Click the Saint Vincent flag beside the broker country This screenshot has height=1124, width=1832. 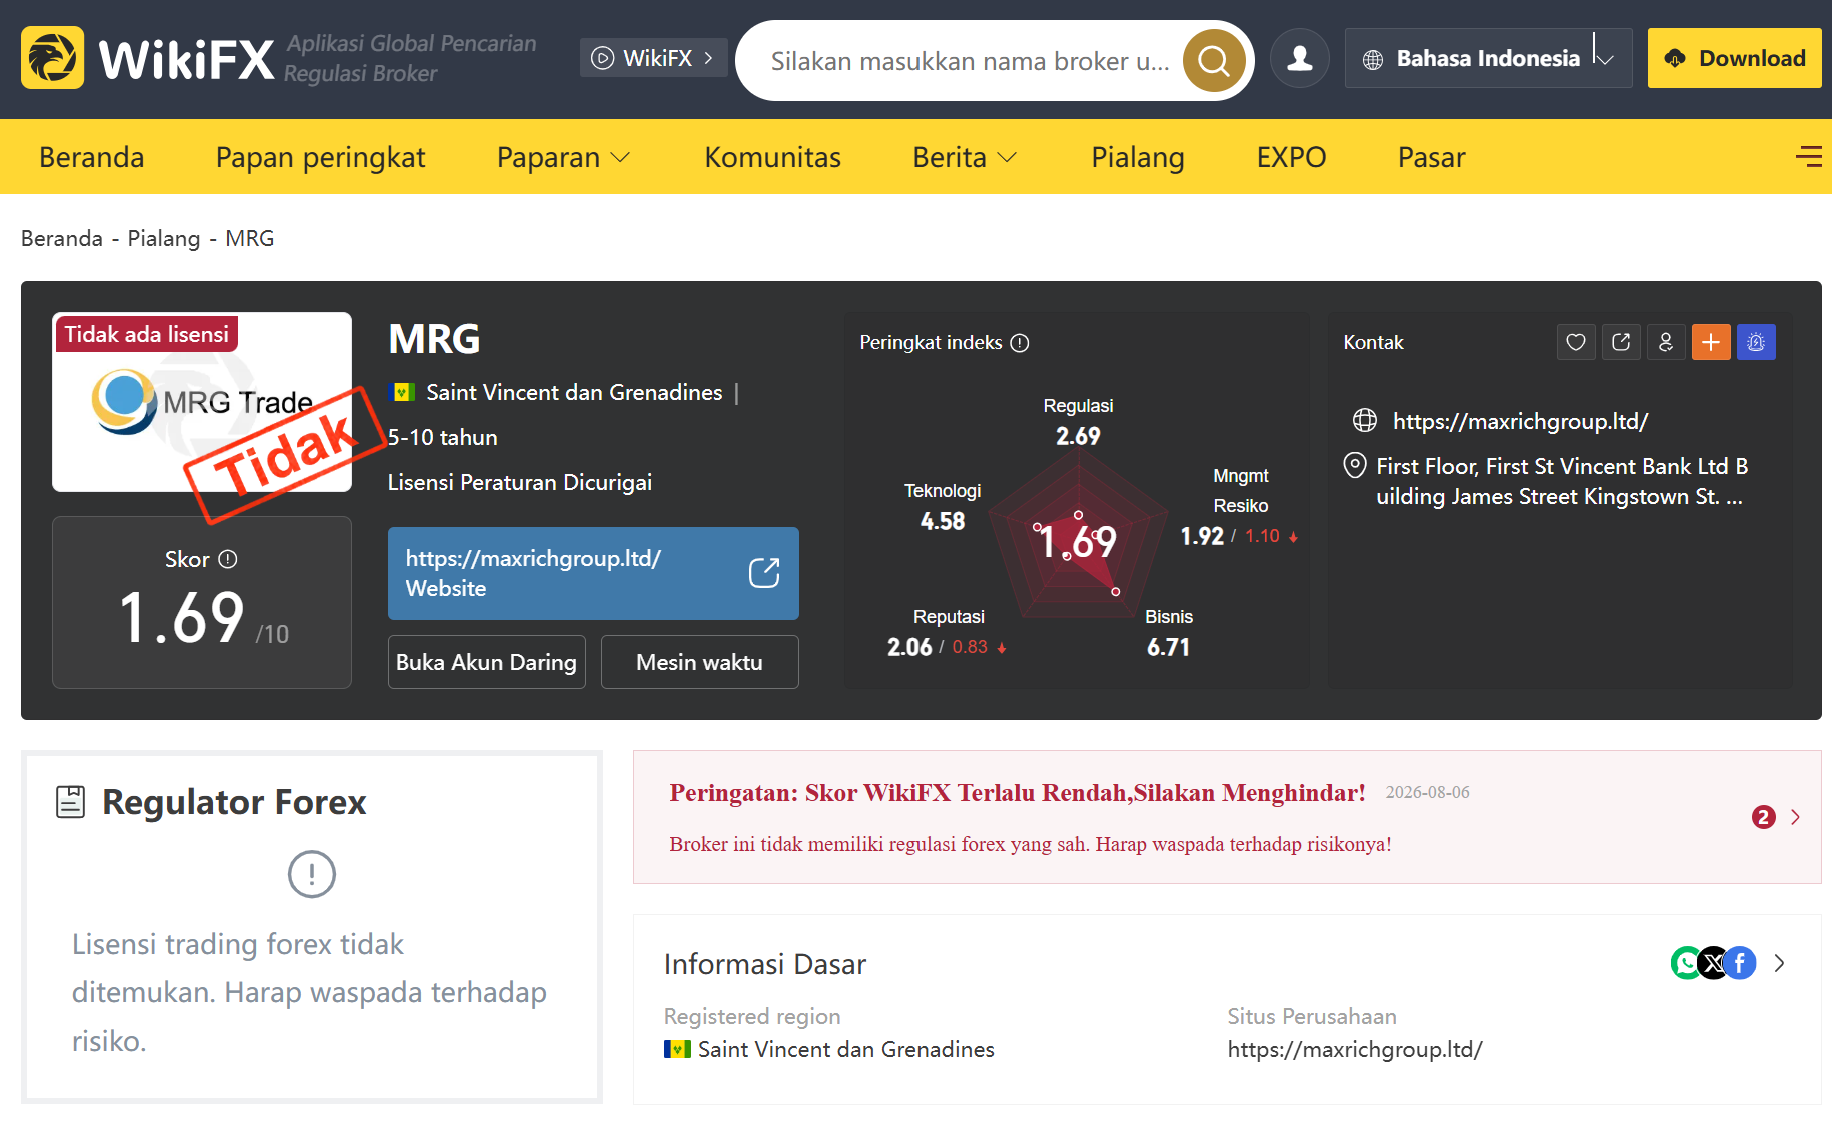pos(402,392)
